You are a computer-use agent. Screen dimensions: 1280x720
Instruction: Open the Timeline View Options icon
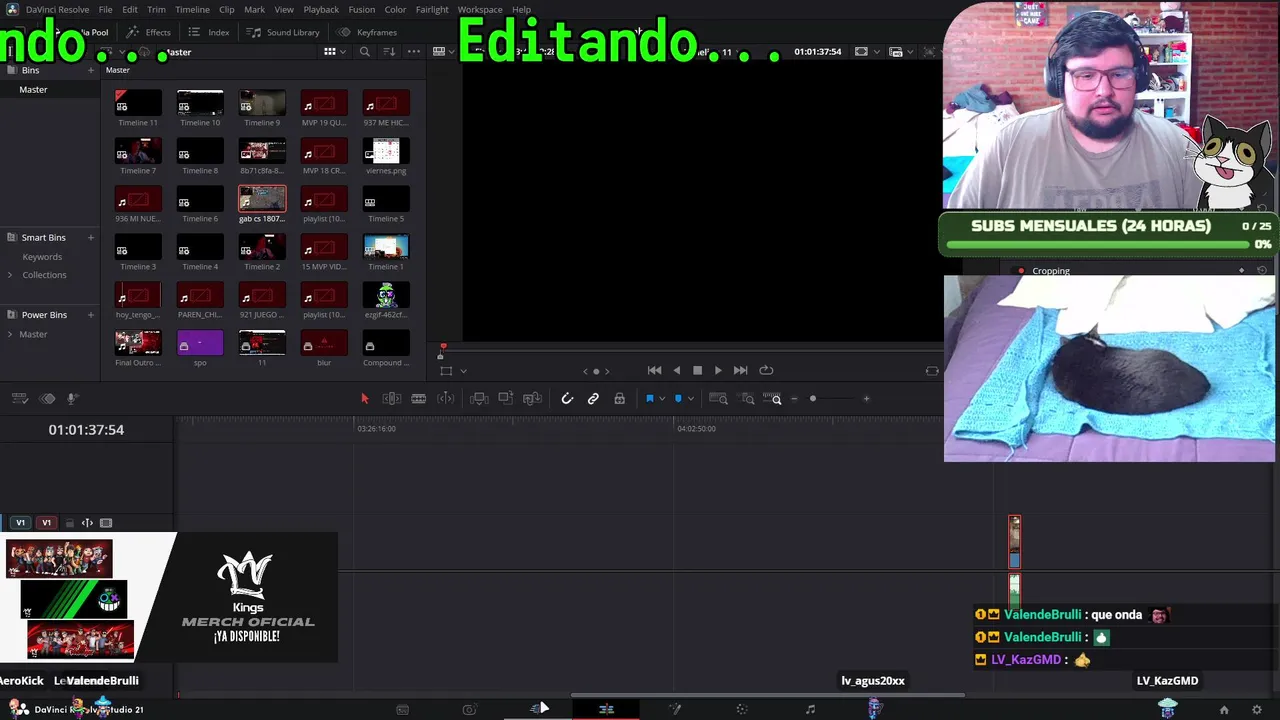tap(19, 399)
